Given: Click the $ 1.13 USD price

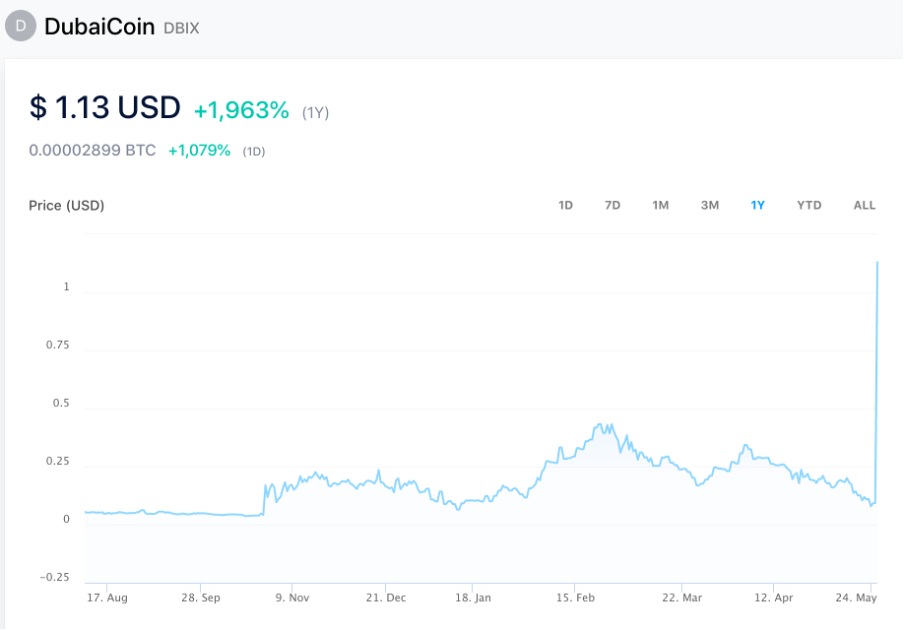Looking at the screenshot, I should [x=105, y=107].
